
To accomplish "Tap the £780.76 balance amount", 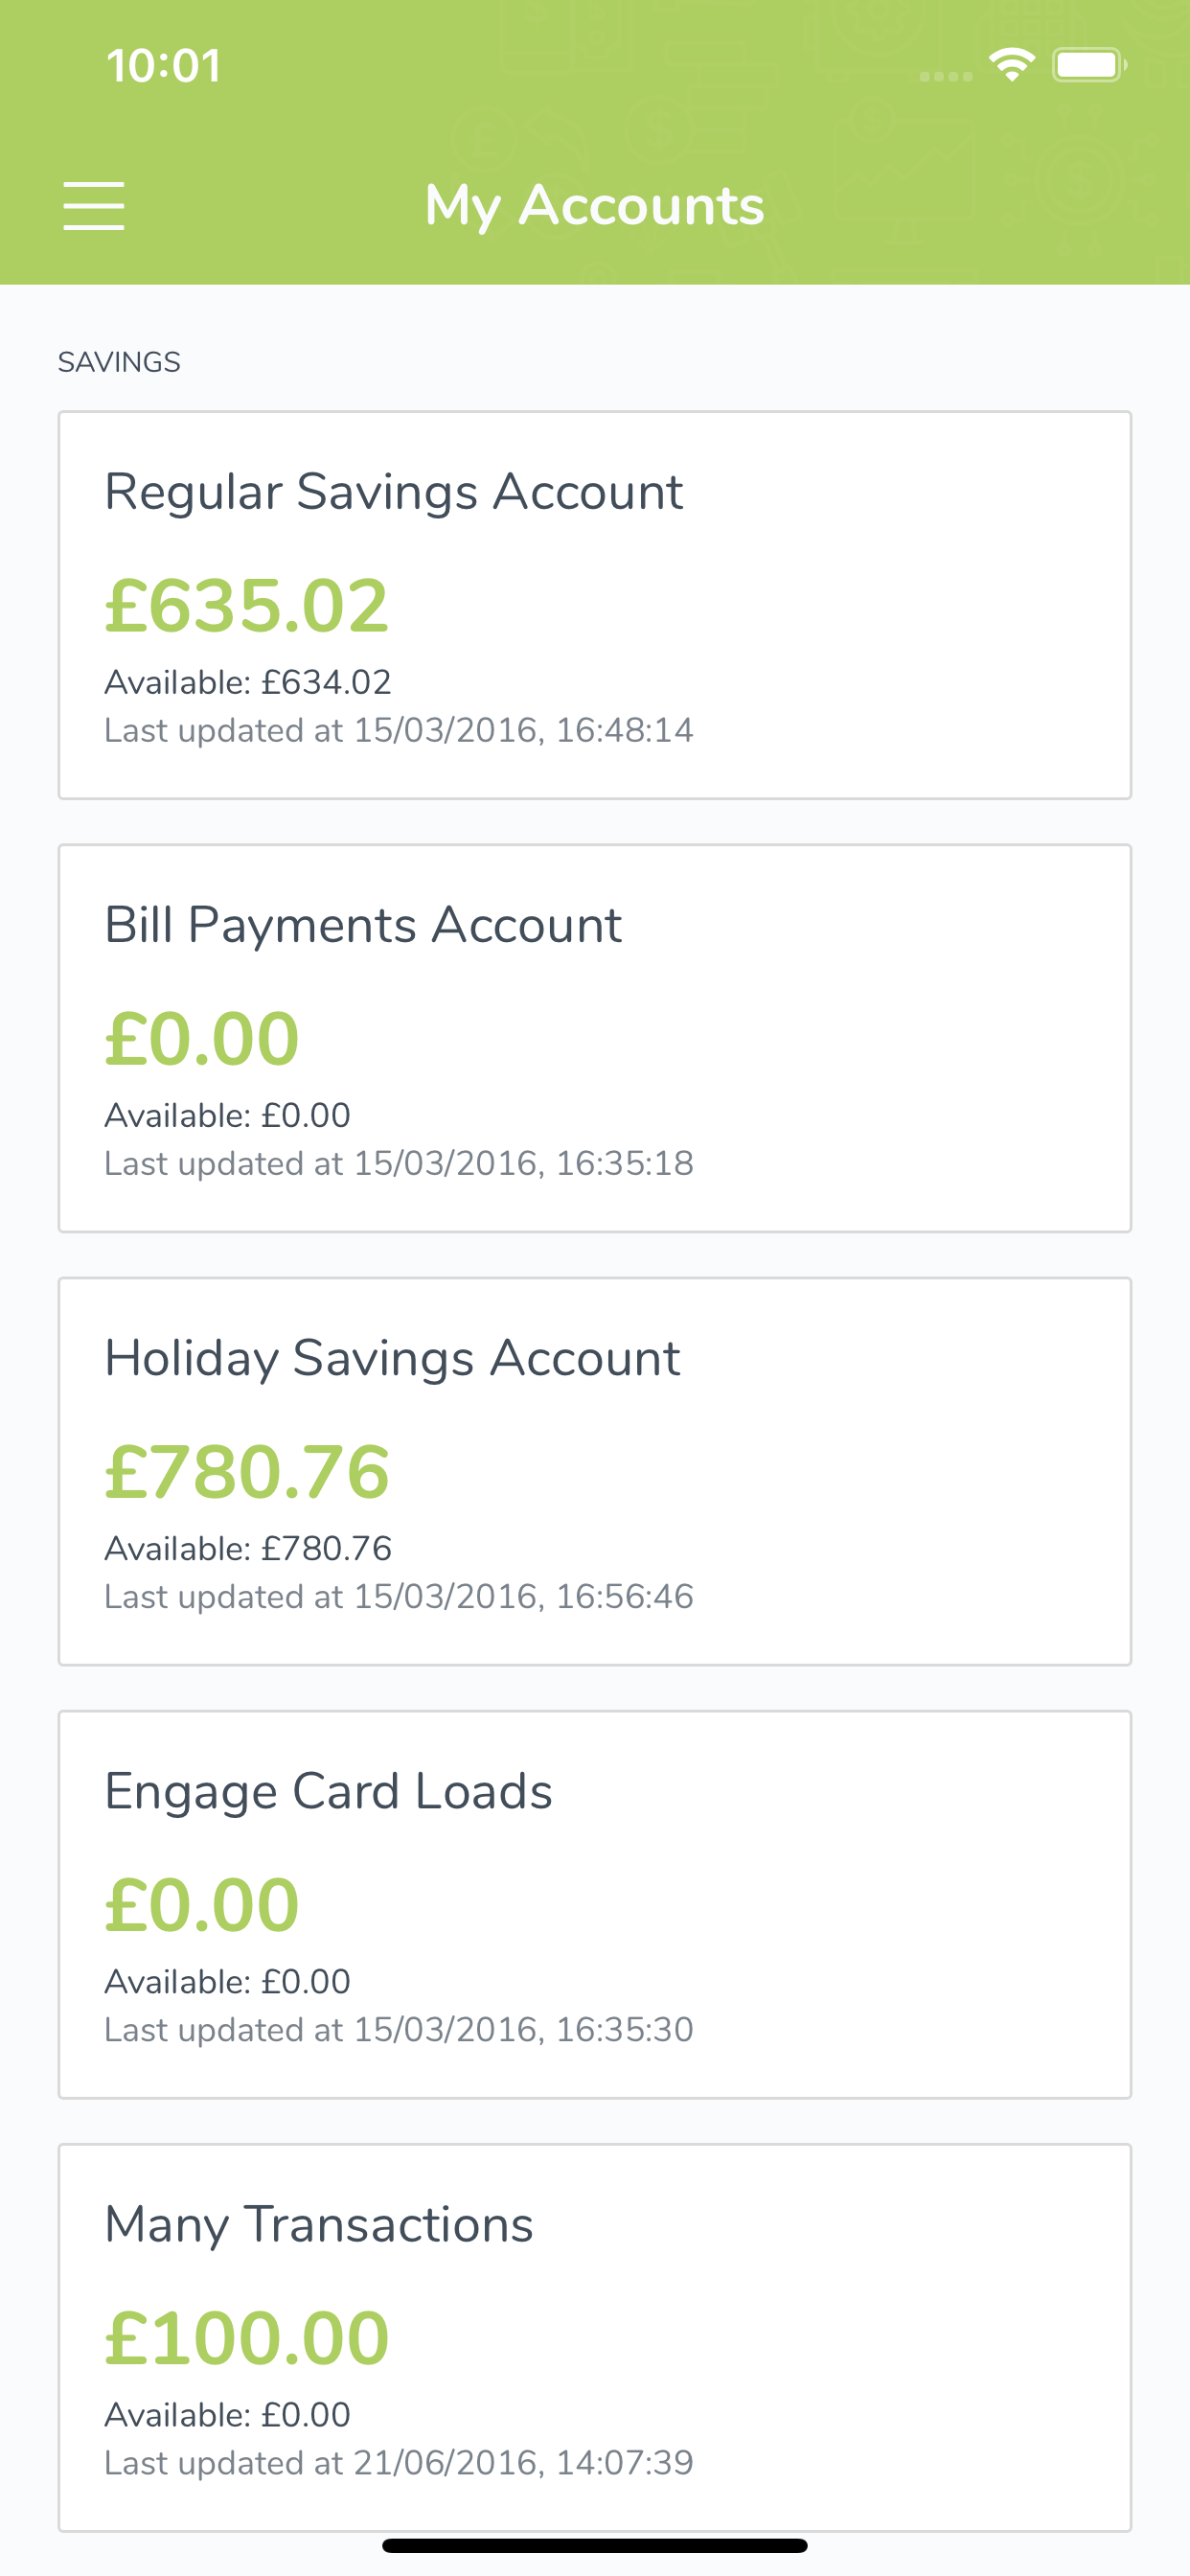I will coord(247,1472).
